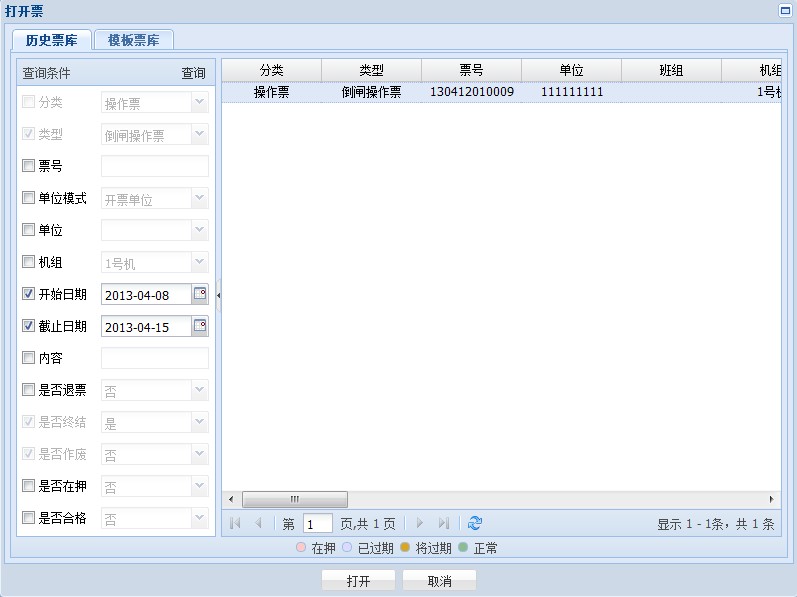Click the refresh icon in pagination bar

coord(474,523)
